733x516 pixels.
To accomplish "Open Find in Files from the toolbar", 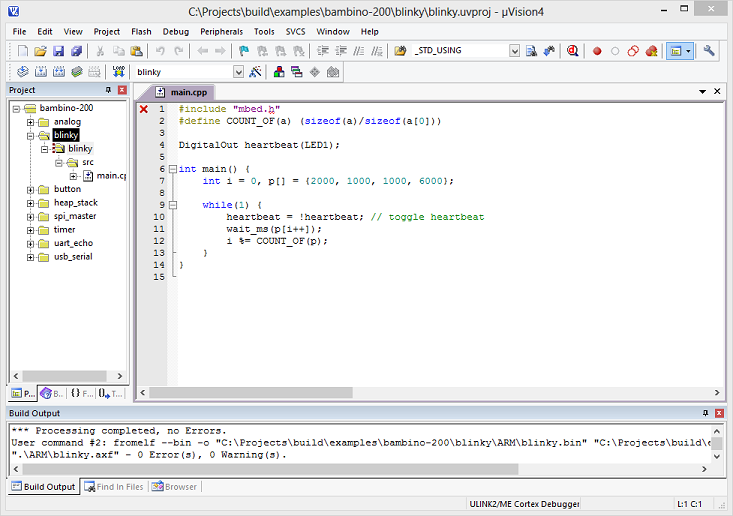I will (x=400, y=50).
